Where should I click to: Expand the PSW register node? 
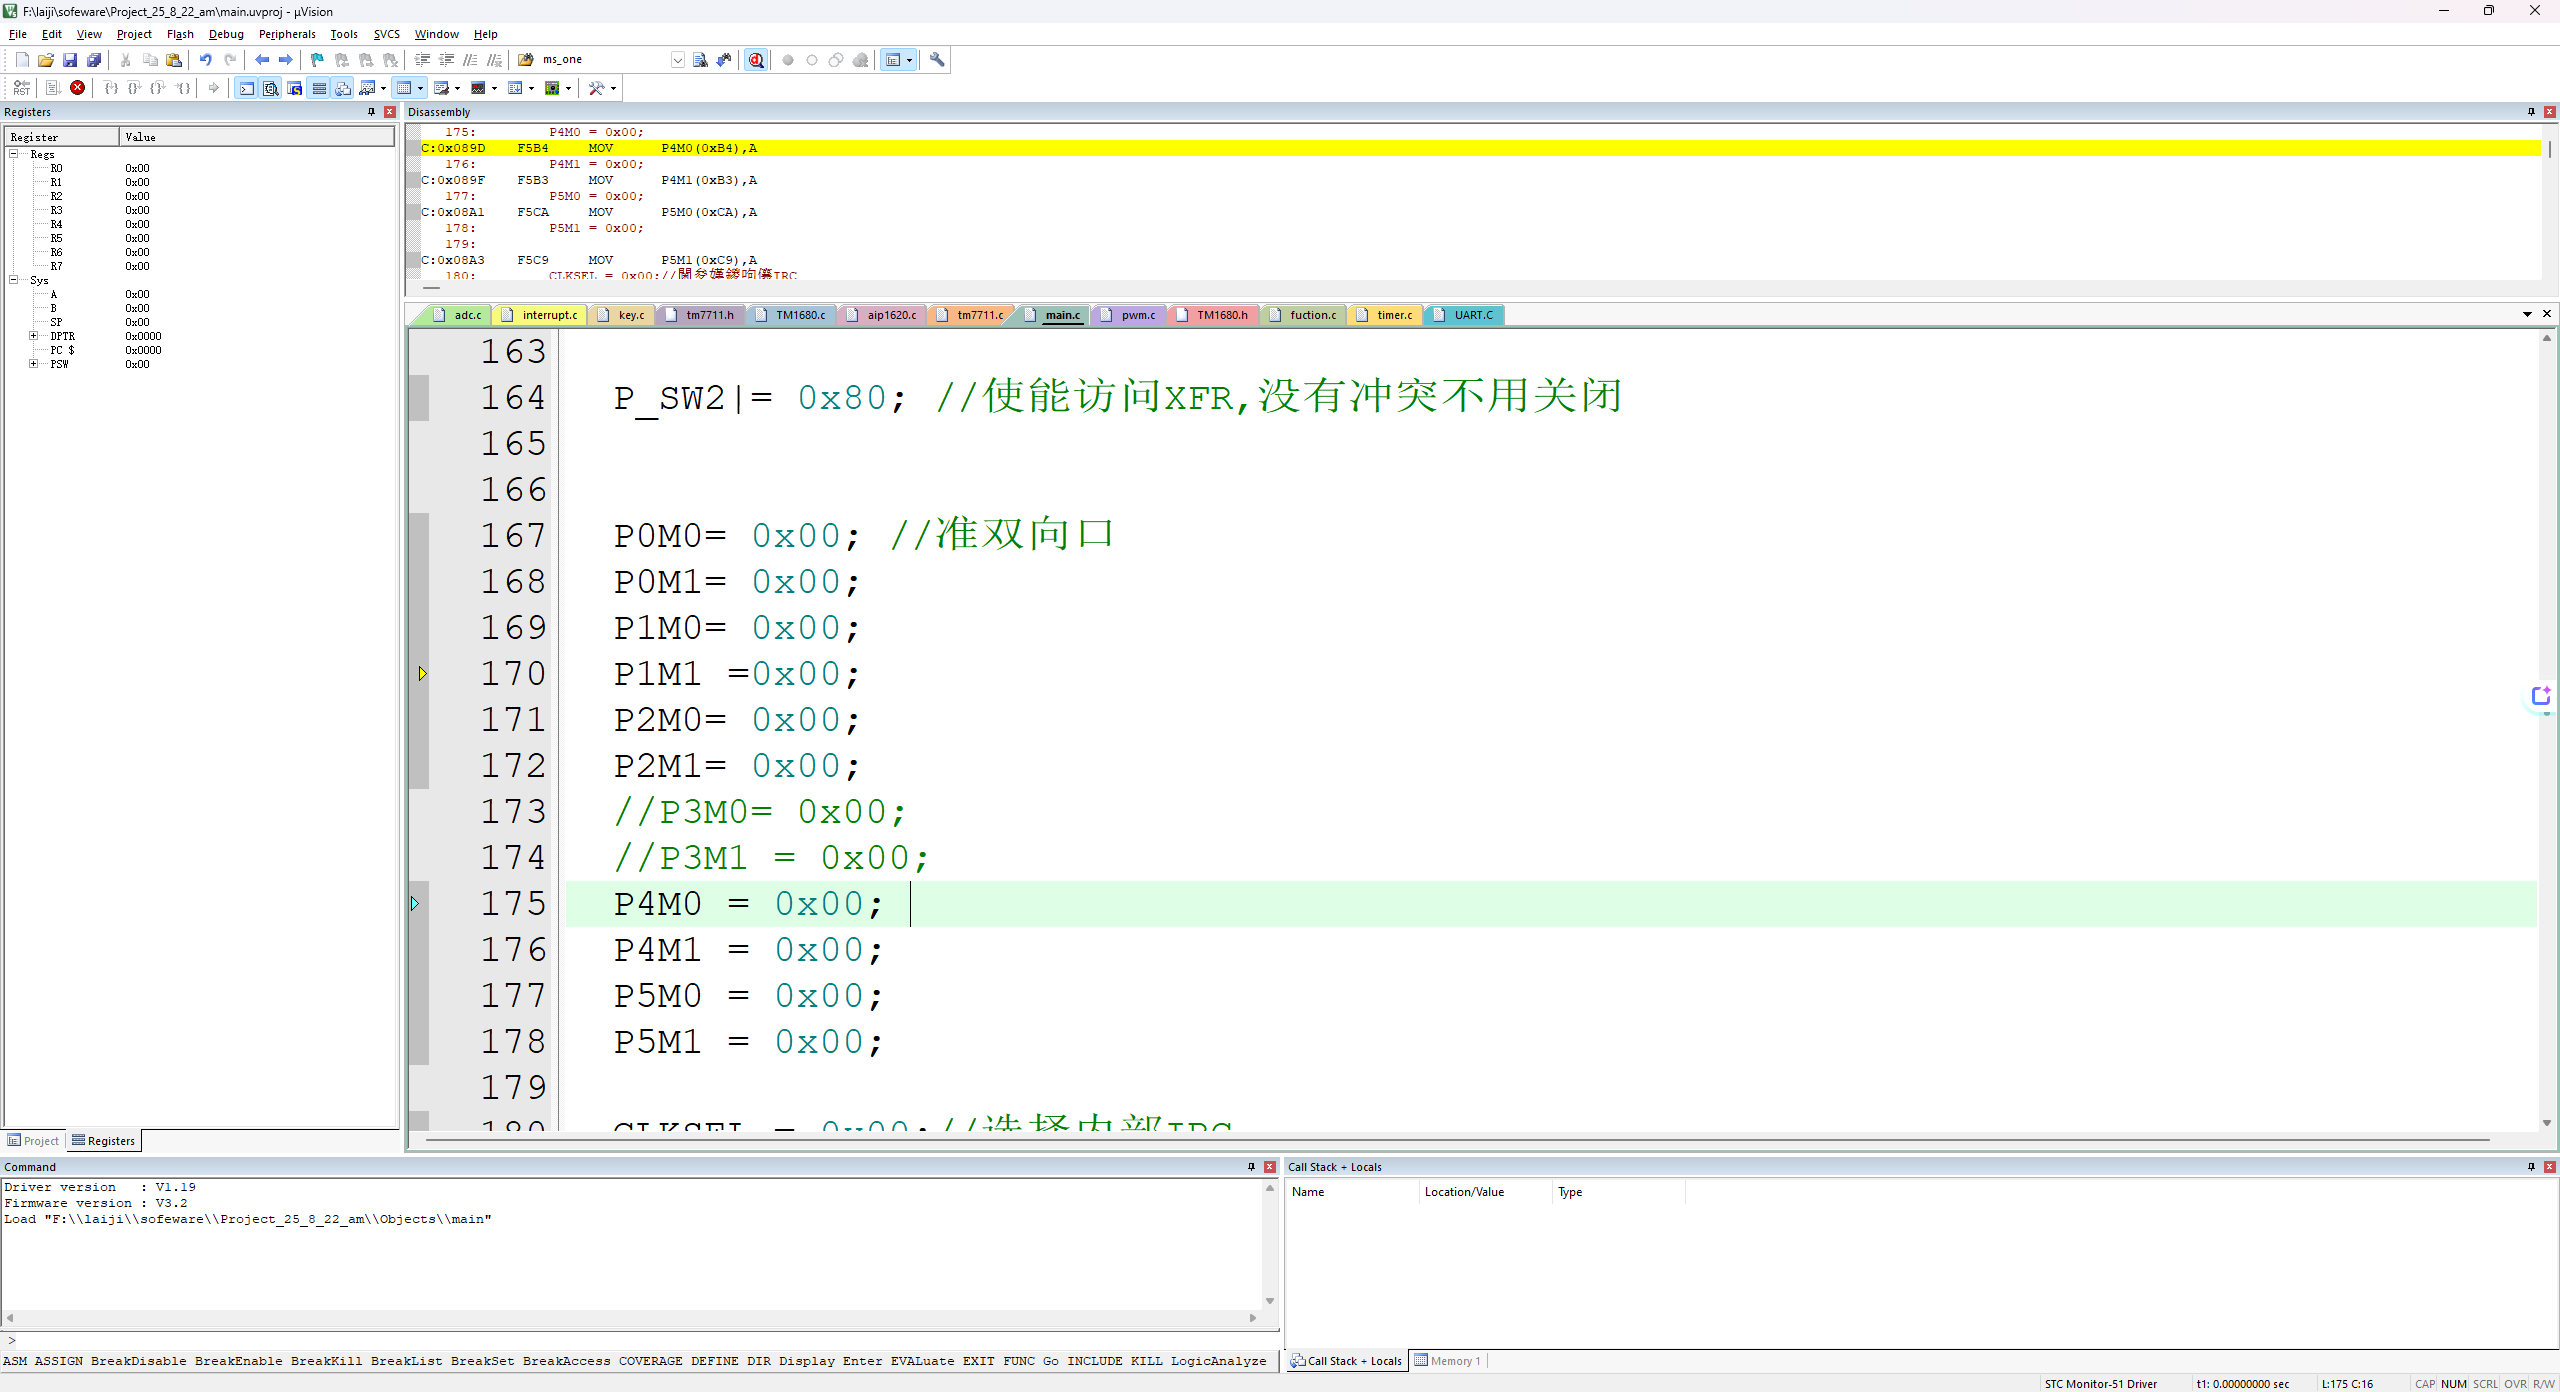tap(33, 364)
